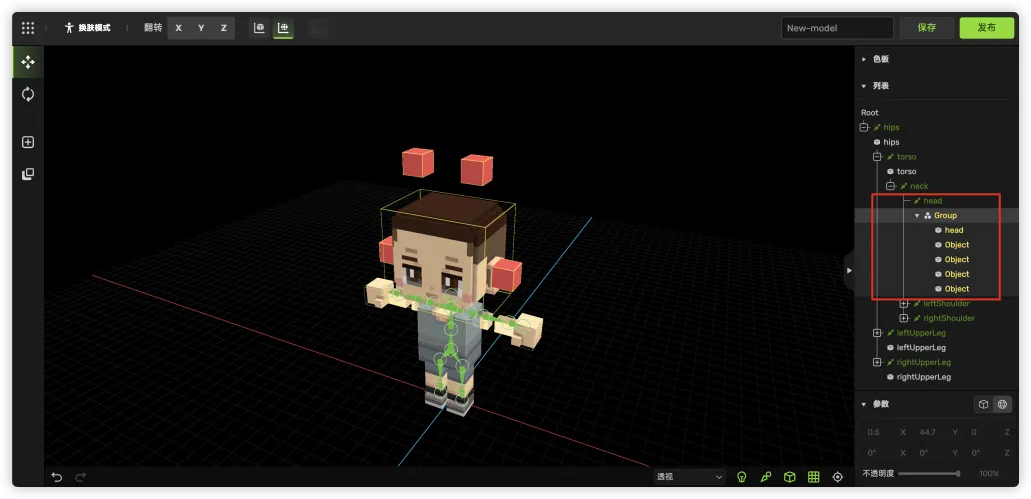The height and width of the screenshot is (499, 1031).
Task: Click the add object plus icon
Action: [27, 142]
